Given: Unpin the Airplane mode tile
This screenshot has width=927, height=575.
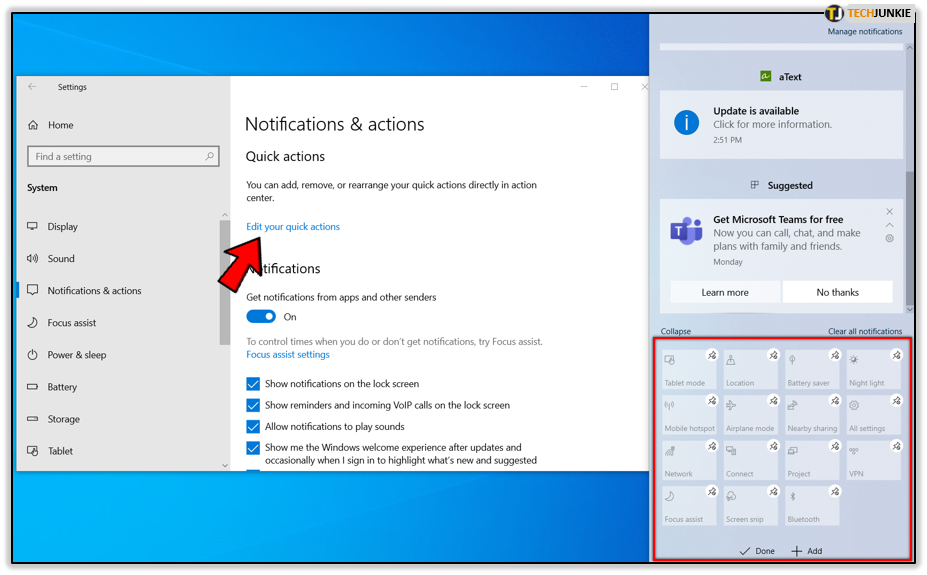Looking at the screenshot, I should 773,401.
